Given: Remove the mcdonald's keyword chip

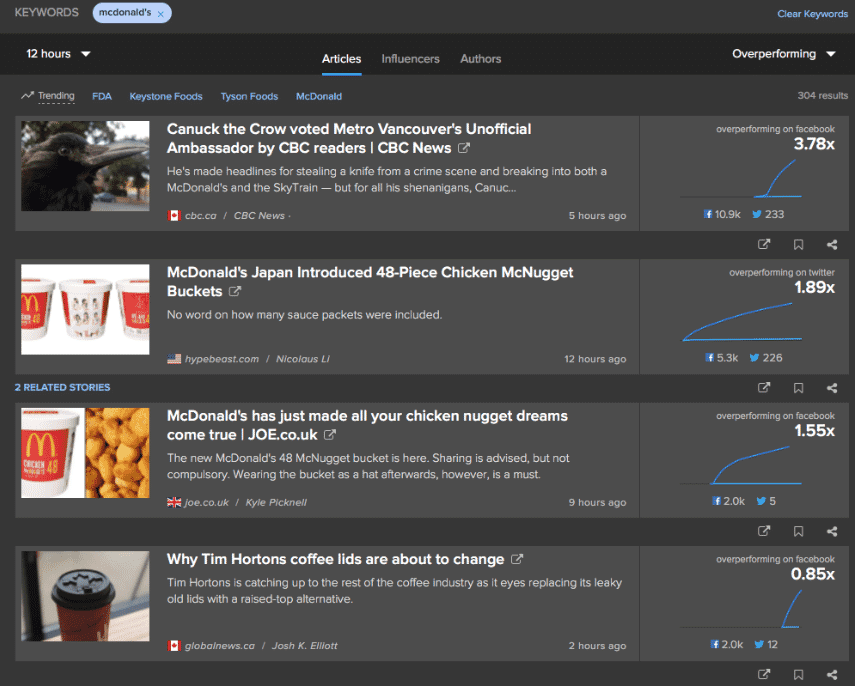Looking at the screenshot, I should coord(160,13).
